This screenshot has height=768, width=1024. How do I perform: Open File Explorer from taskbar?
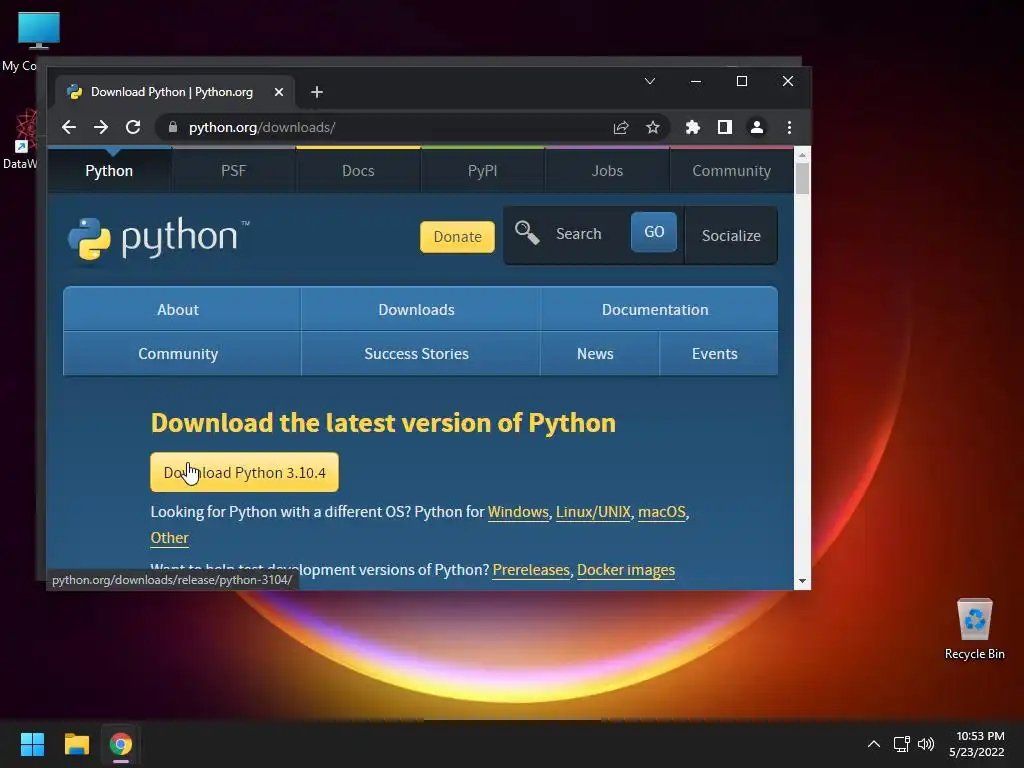76,744
